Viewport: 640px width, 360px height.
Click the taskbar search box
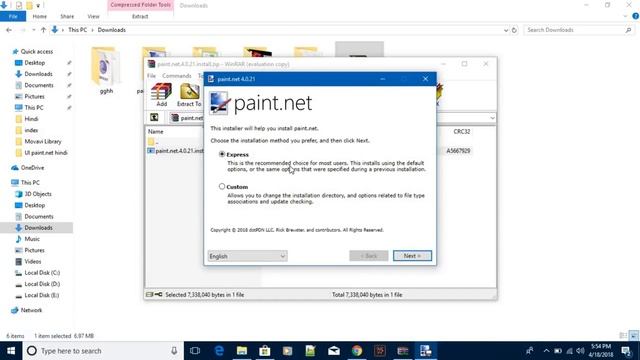tap(103, 351)
